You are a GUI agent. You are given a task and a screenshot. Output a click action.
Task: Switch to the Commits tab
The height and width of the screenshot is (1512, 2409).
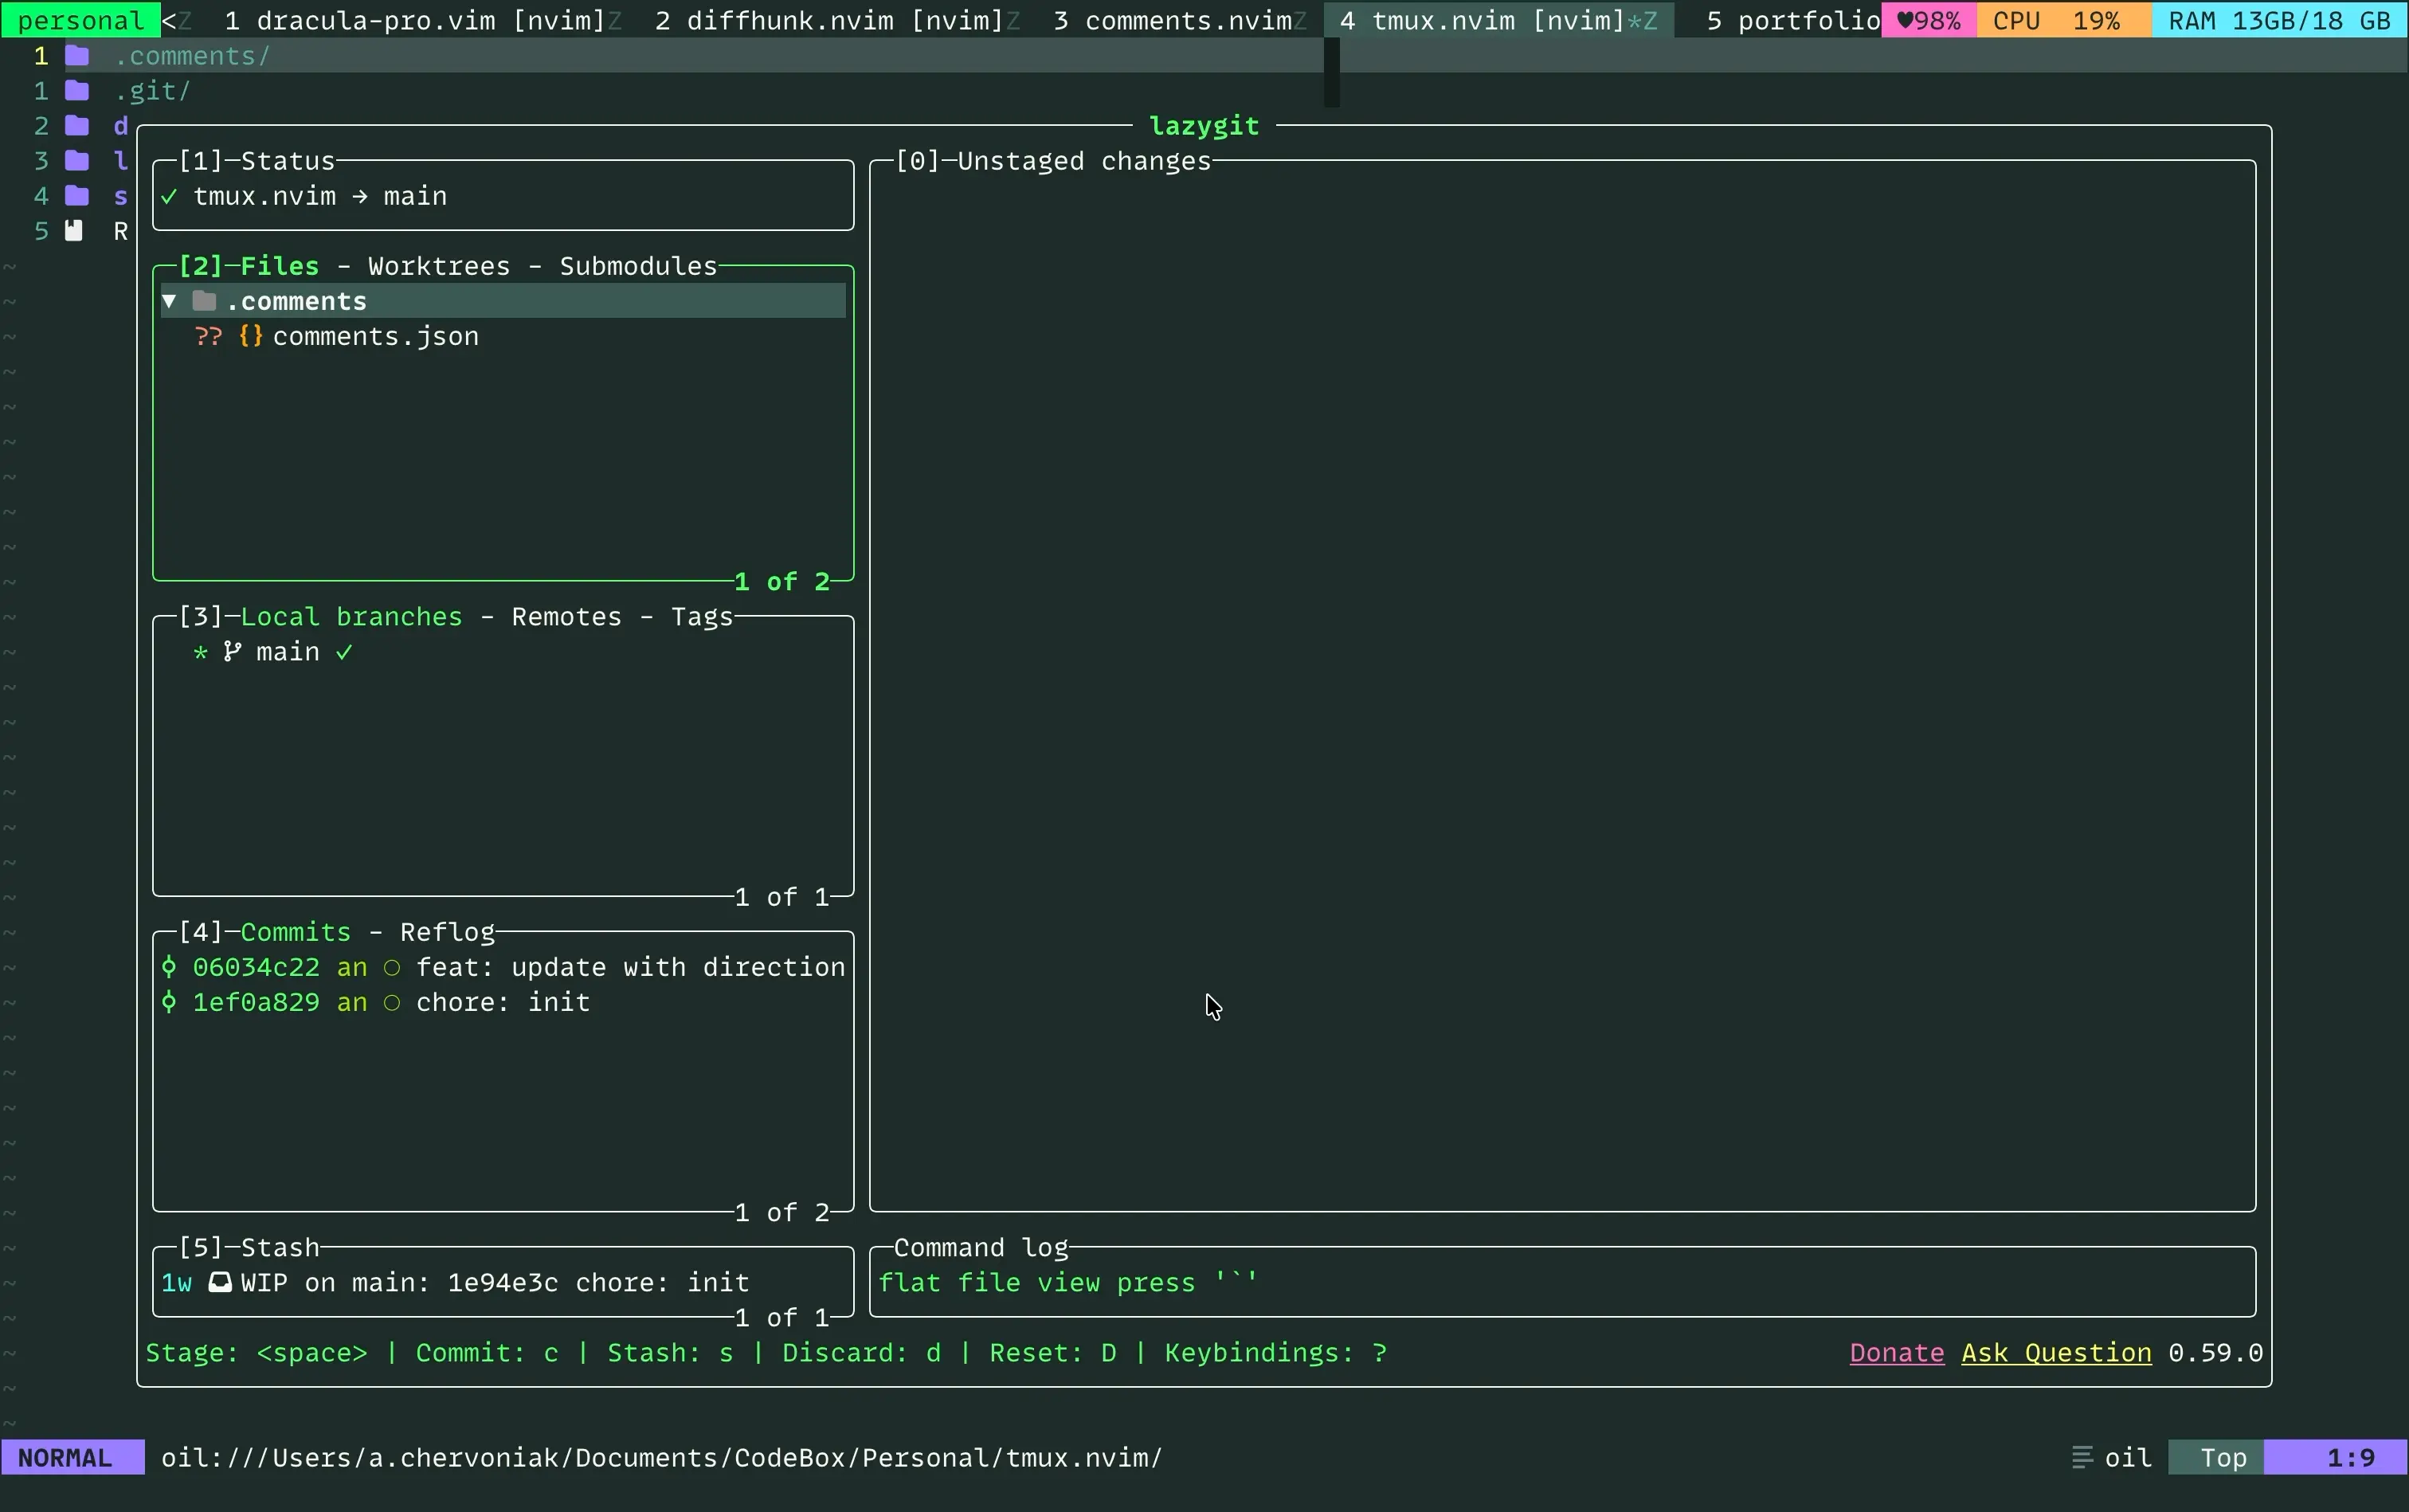coord(296,932)
